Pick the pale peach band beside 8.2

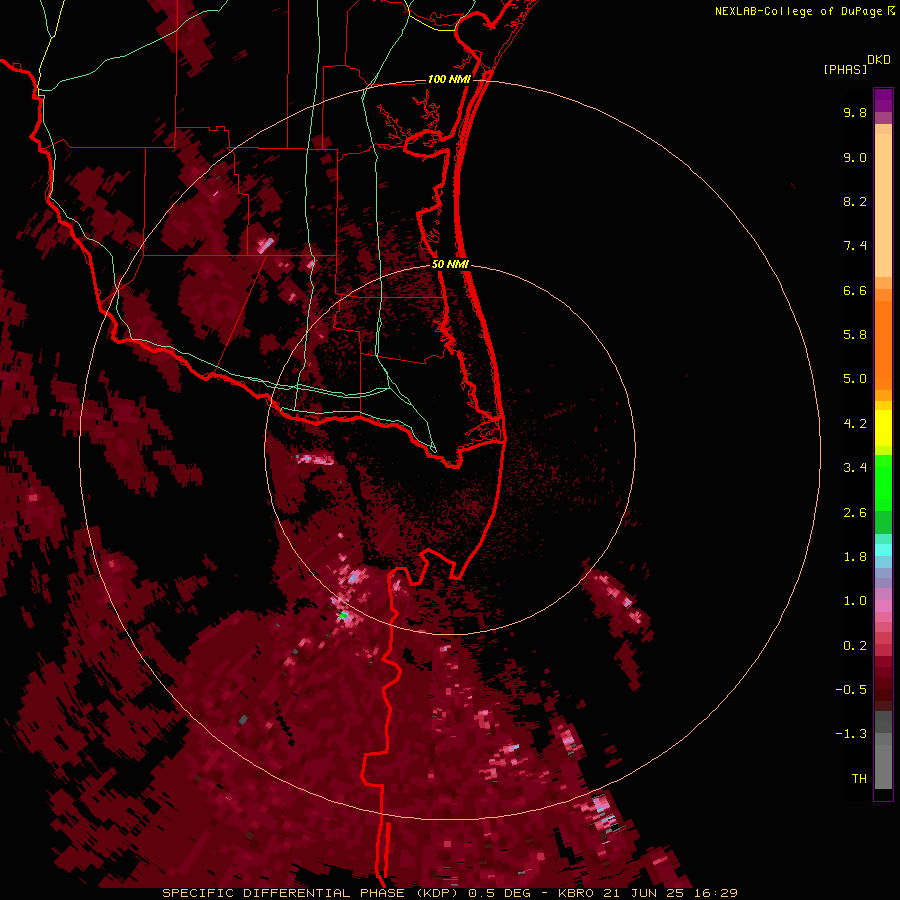click(x=883, y=205)
